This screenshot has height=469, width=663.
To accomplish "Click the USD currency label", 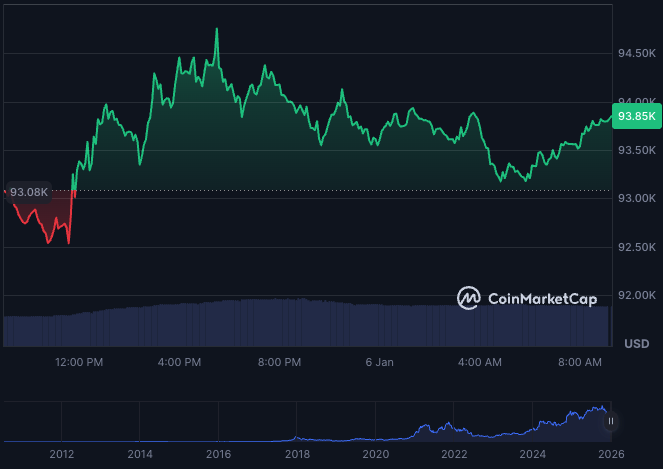I will [636, 343].
